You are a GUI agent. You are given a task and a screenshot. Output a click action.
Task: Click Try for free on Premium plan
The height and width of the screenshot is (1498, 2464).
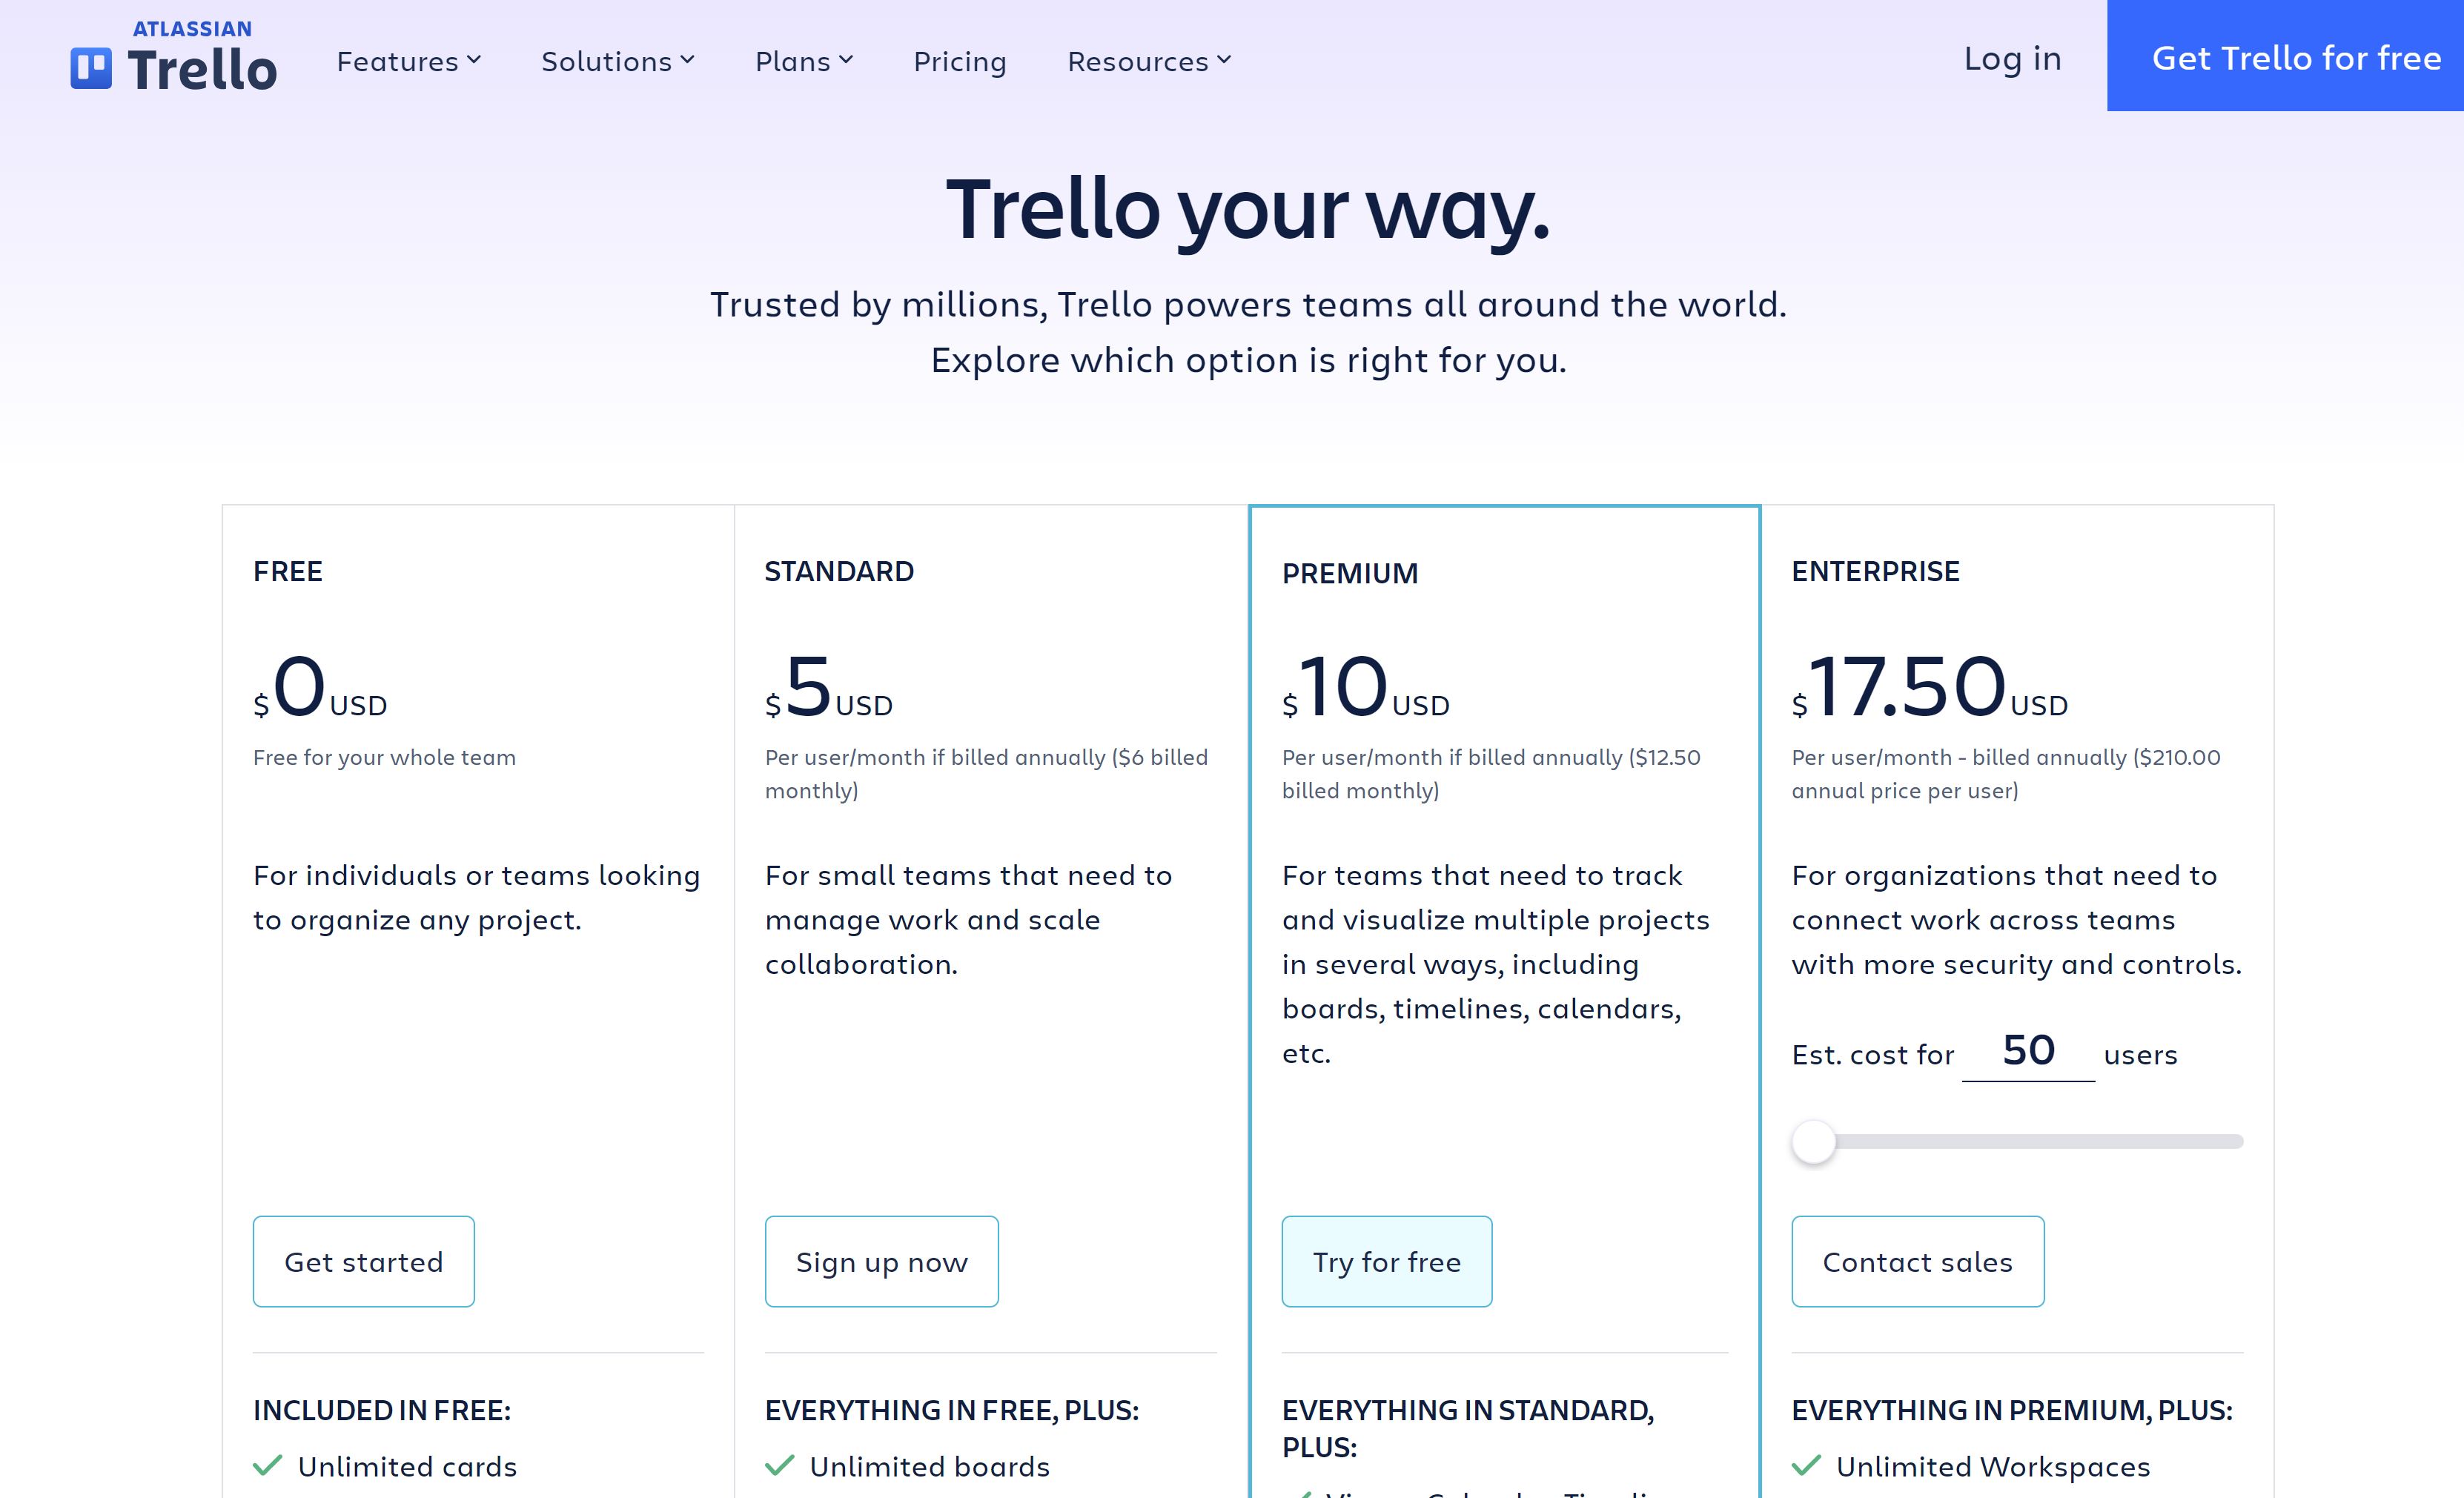tap(1388, 1260)
